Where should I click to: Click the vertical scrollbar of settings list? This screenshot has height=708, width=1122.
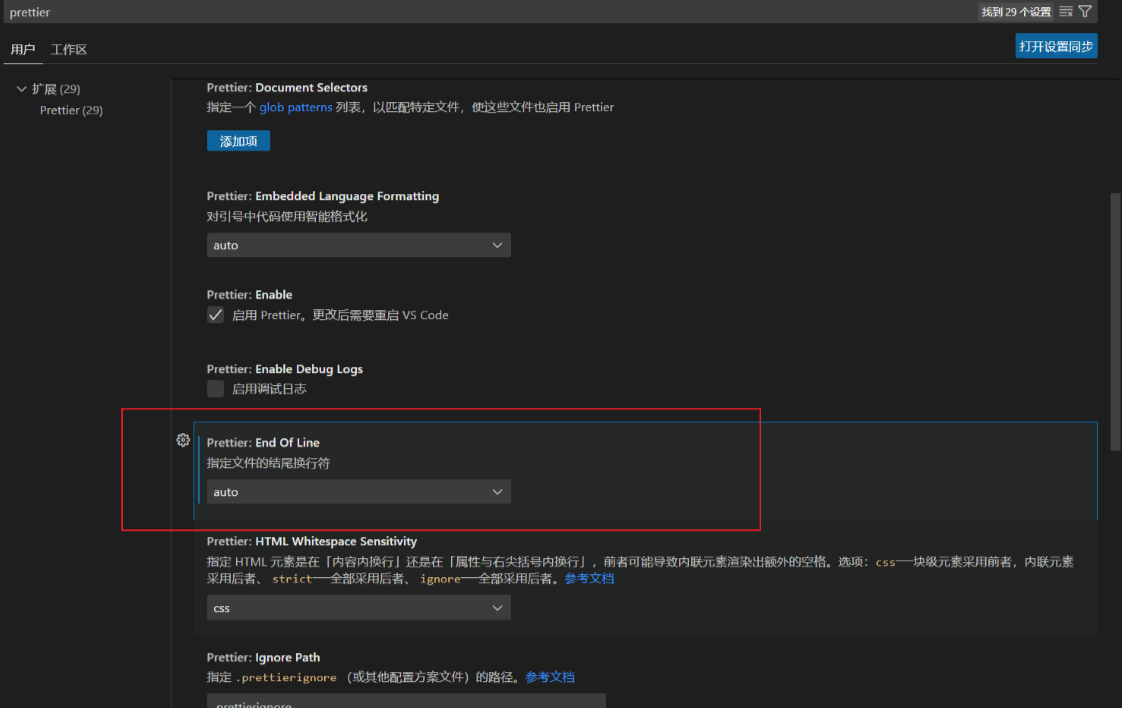click(1115, 322)
